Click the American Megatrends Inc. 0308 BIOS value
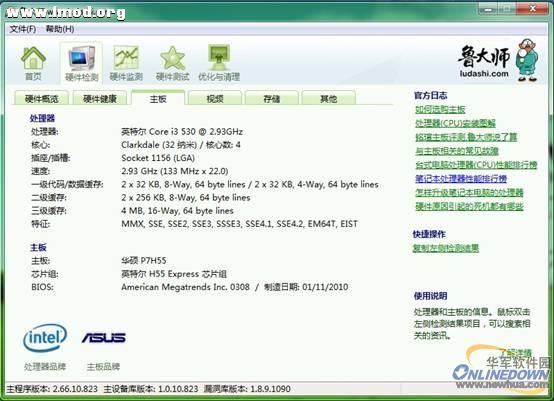 [235, 287]
